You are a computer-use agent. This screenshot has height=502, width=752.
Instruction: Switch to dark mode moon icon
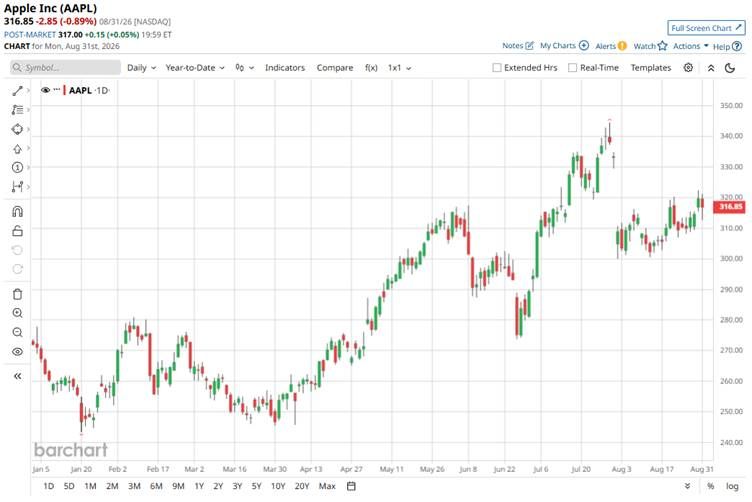730,68
